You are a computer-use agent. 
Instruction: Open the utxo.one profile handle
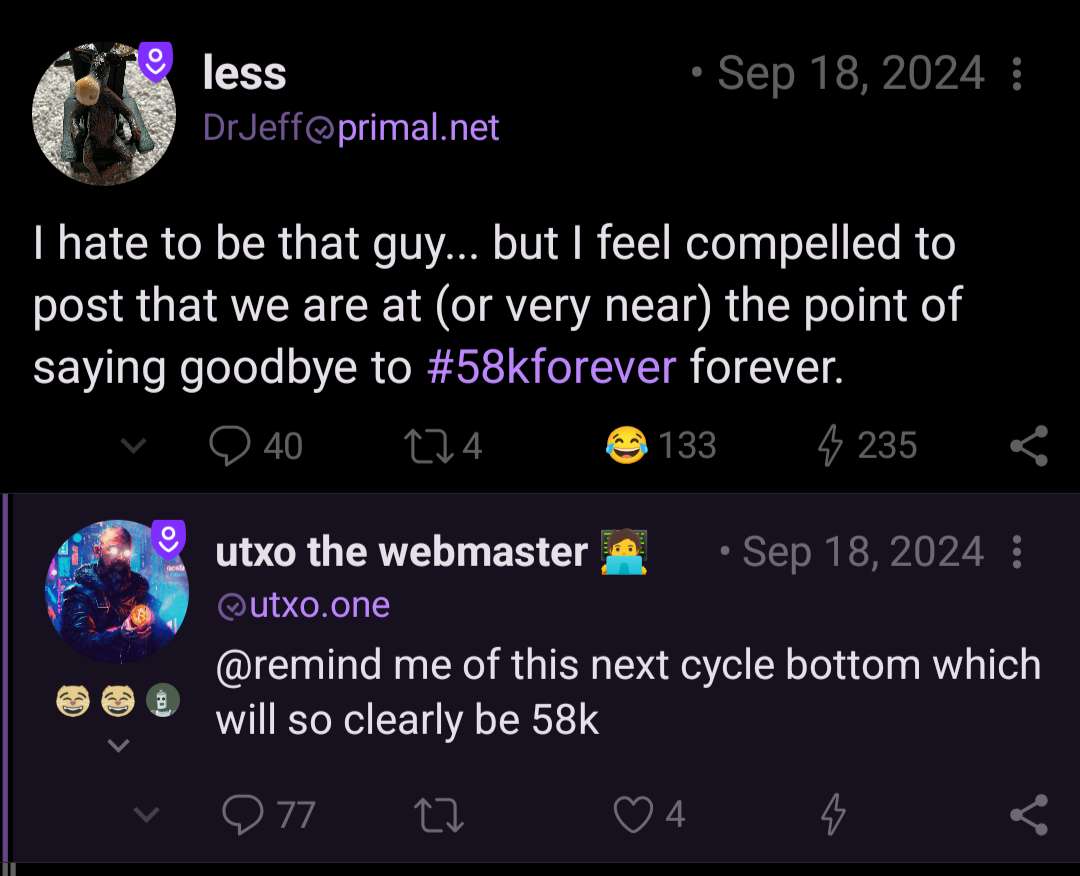303,605
